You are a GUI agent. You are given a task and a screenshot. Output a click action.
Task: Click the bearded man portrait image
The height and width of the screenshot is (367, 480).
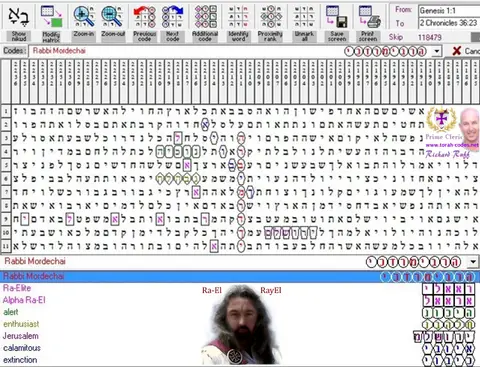pos(241,325)
